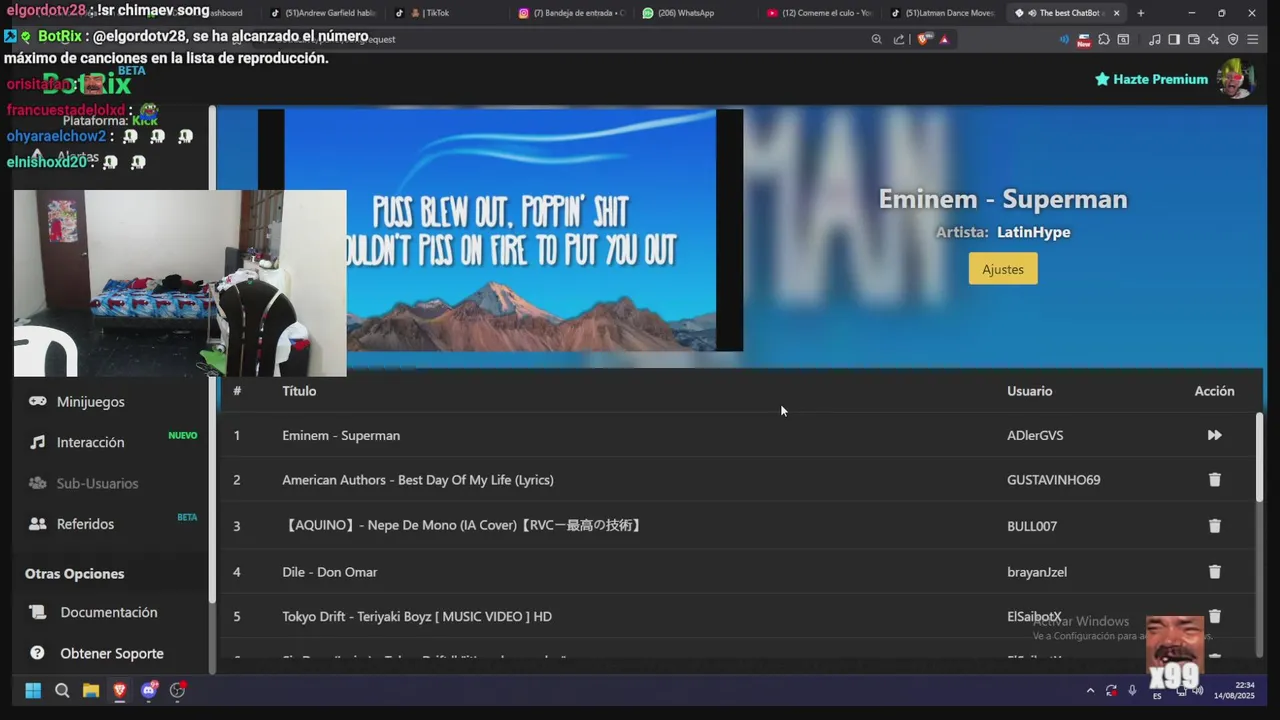Screen dimensions: 1280x720
Task: Open the user avatar in header
Action: pyautogui.click(x=1236, y=79)
